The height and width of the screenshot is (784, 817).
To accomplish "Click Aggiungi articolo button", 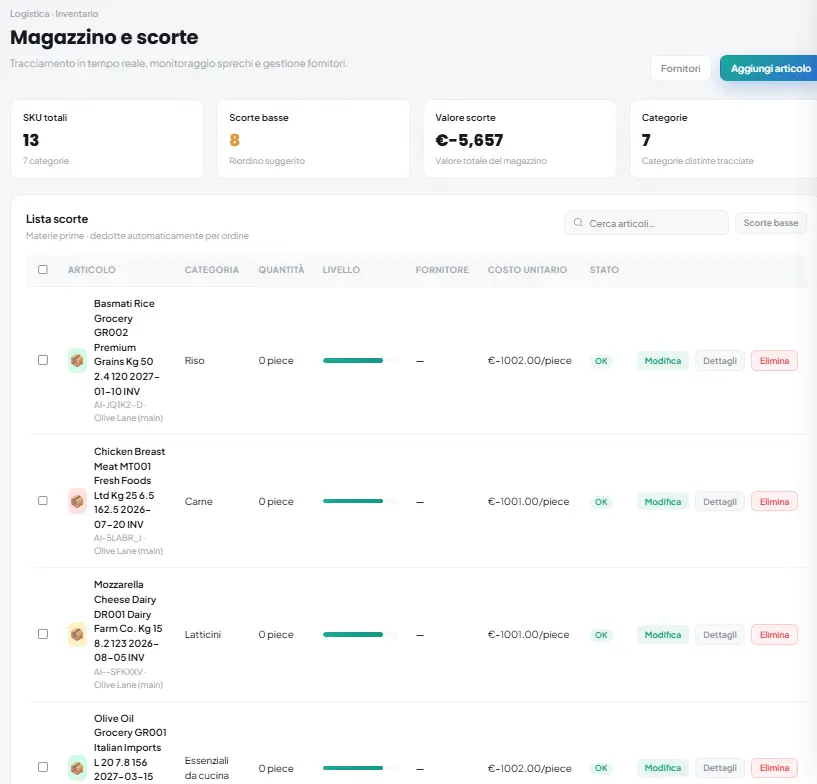I will [x=770, y=68].
